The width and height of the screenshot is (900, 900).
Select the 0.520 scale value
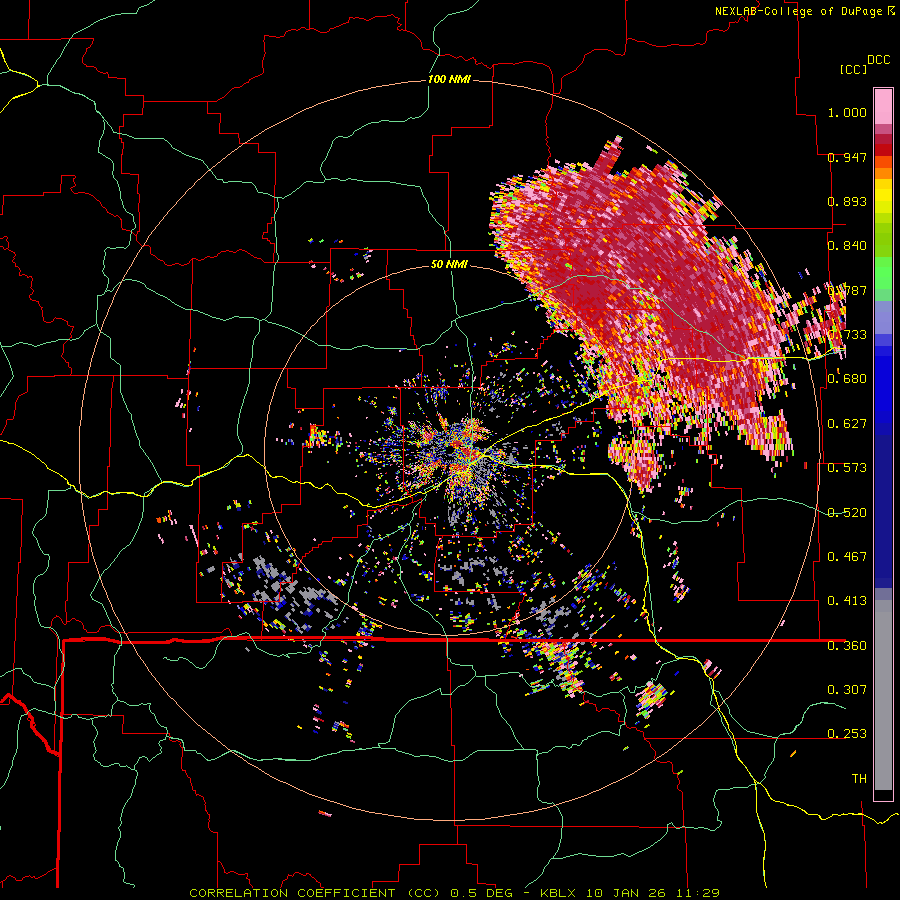[x=847, y=512]
